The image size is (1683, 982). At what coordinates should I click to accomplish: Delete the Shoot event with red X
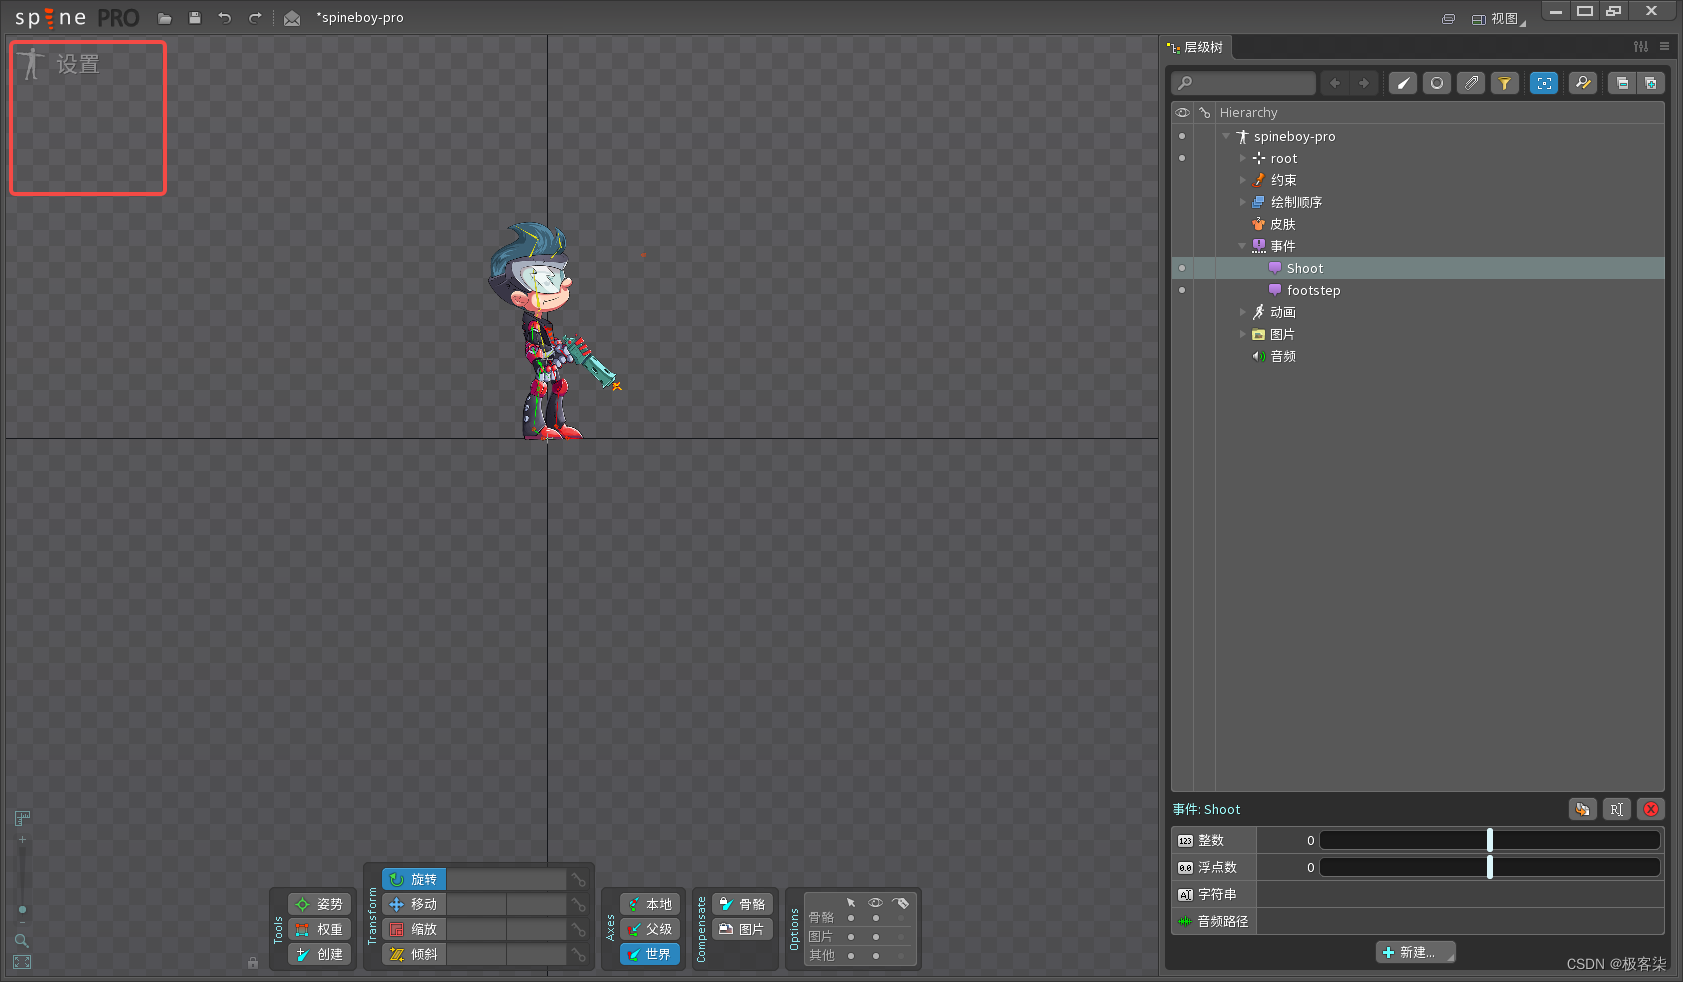(x=1651, y=809)
